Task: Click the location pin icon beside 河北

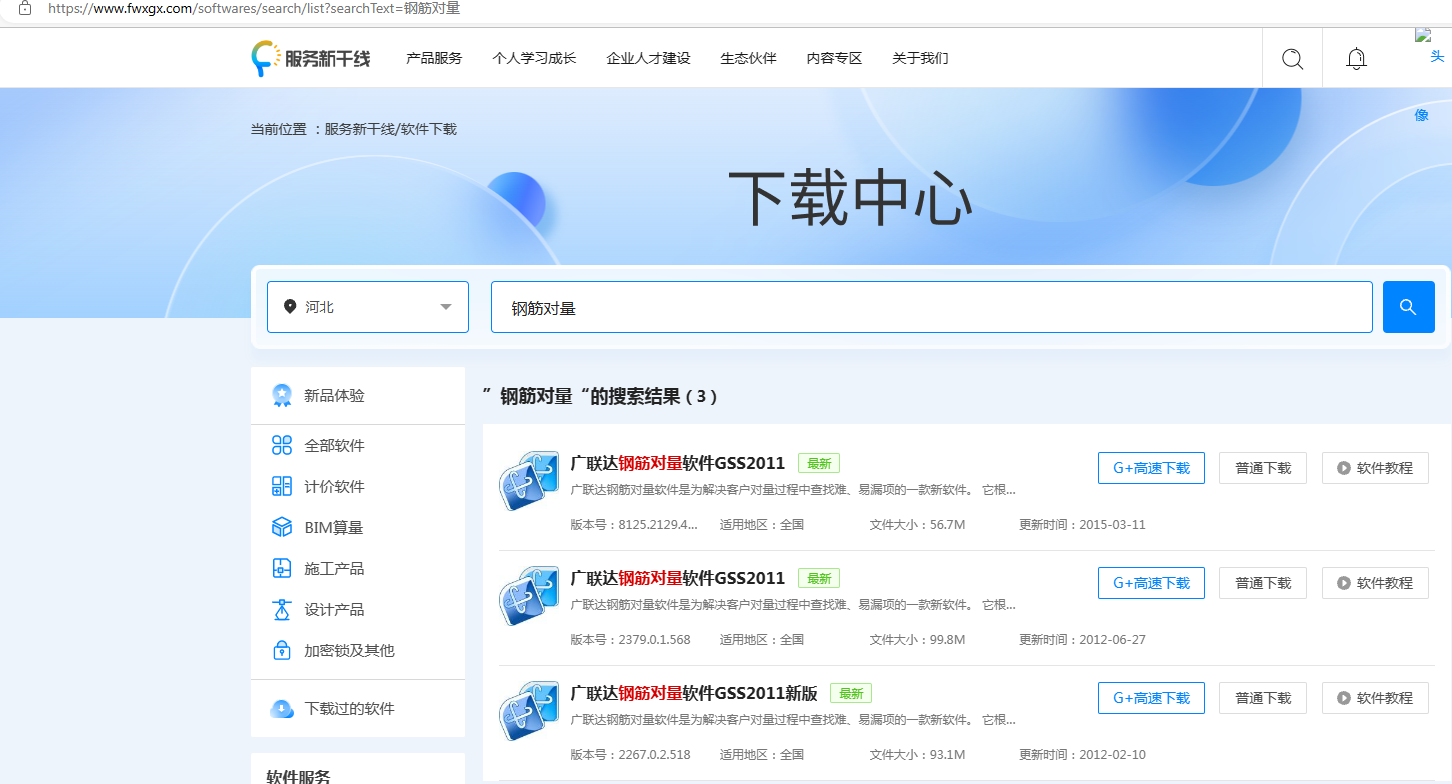Action: 290,307
